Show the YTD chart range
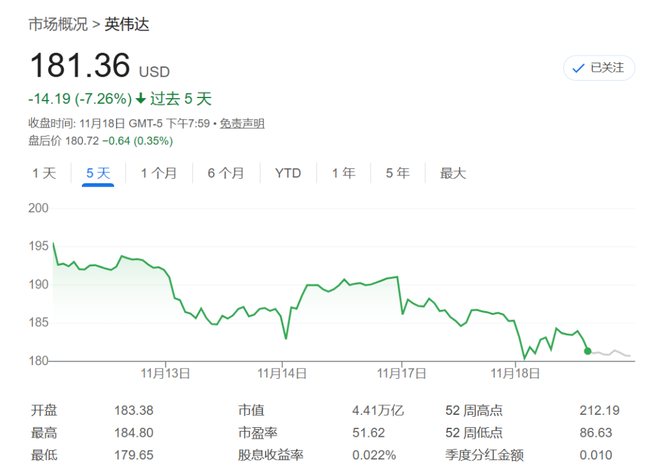The width and height of the screenshot is (660, 471). click(x=288, y=173)
